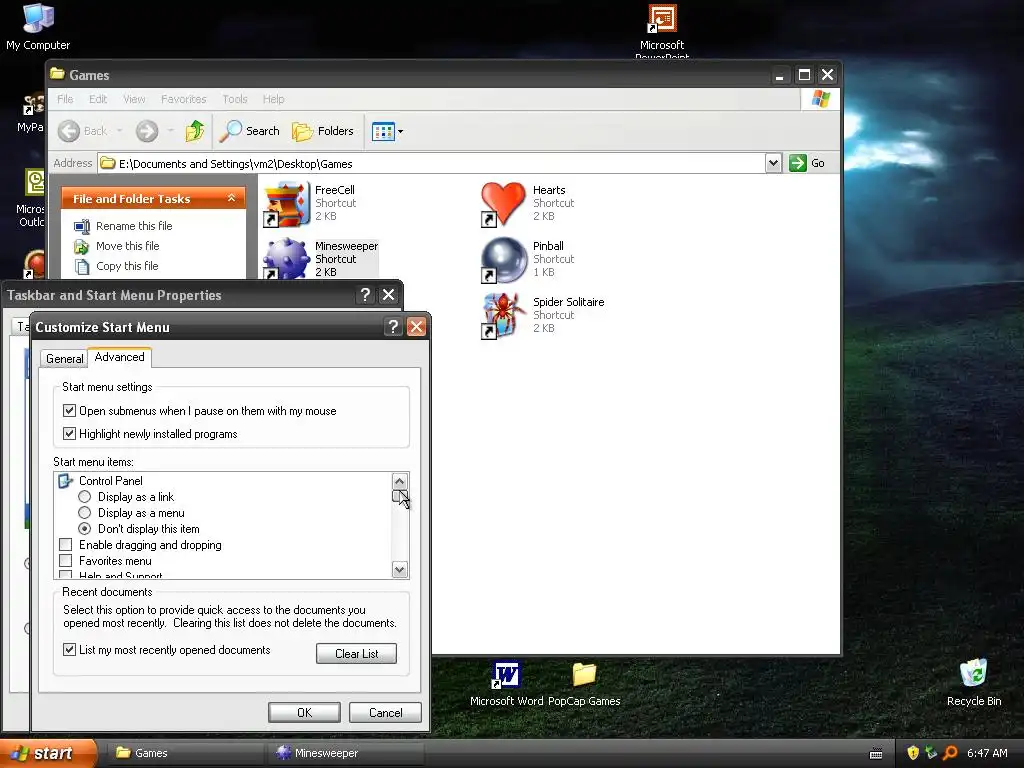Click Copy this file link
The width and height of the screenshot is (1024, 768).
click(x=127, y=266)
